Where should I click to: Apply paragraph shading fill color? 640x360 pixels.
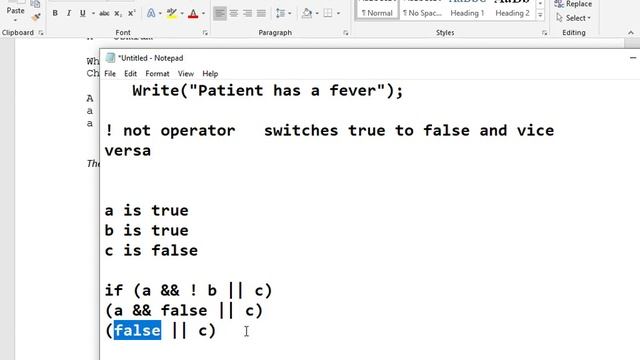point(307,13)
